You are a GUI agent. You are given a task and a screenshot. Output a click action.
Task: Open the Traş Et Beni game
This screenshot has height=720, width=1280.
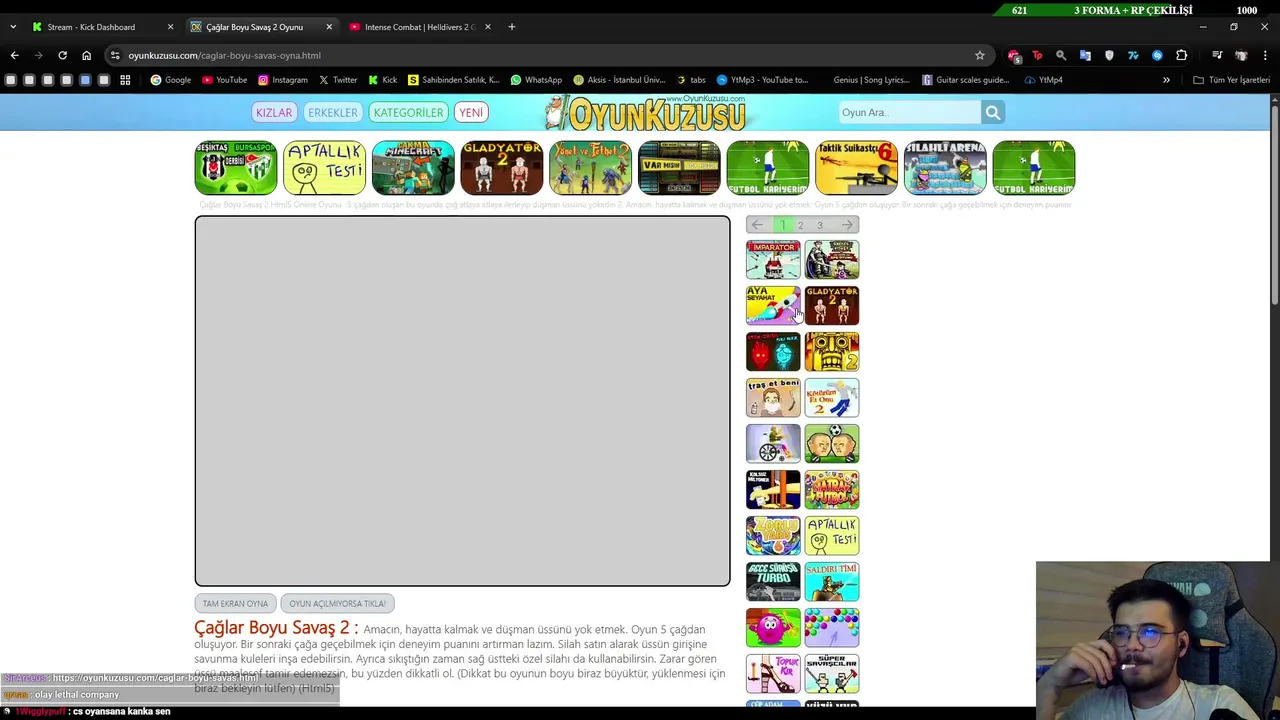773,398
